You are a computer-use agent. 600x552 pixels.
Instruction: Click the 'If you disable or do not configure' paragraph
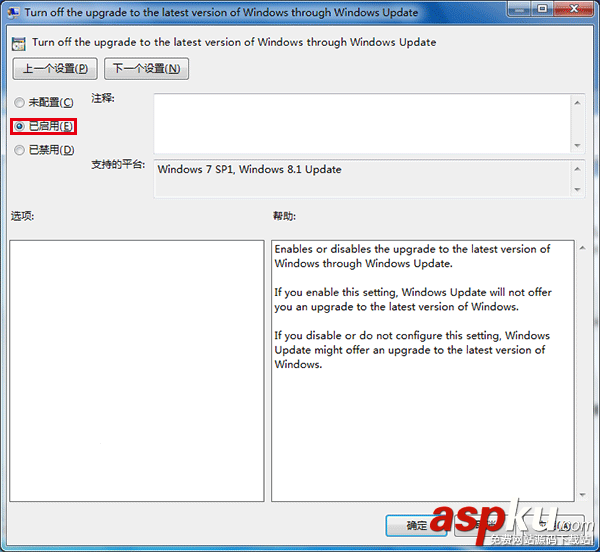point(412,350)
